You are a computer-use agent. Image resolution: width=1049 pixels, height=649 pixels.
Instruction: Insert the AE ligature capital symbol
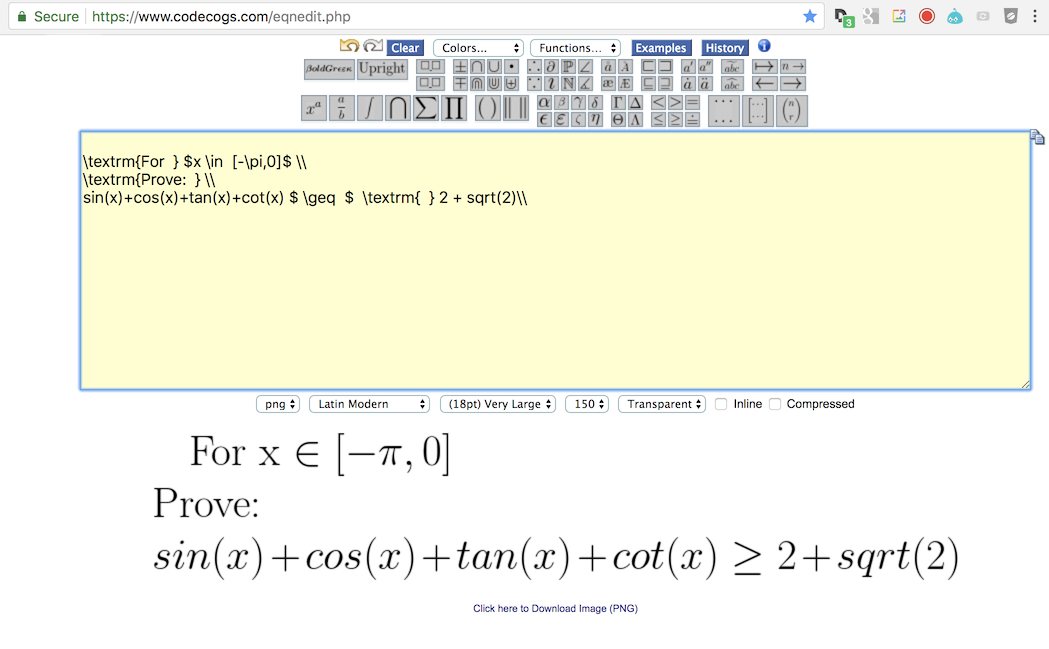(625, 83)
